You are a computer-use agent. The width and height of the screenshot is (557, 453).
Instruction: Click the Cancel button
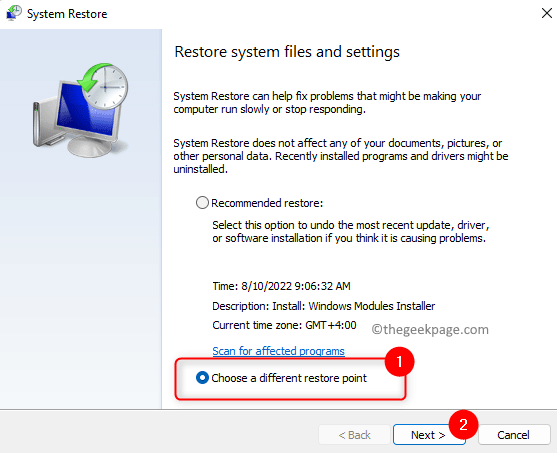click(514, 435)
